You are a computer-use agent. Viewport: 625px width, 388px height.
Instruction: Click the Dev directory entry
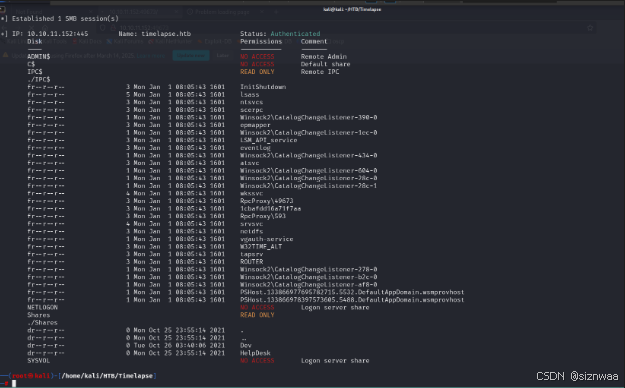point(246,345)
